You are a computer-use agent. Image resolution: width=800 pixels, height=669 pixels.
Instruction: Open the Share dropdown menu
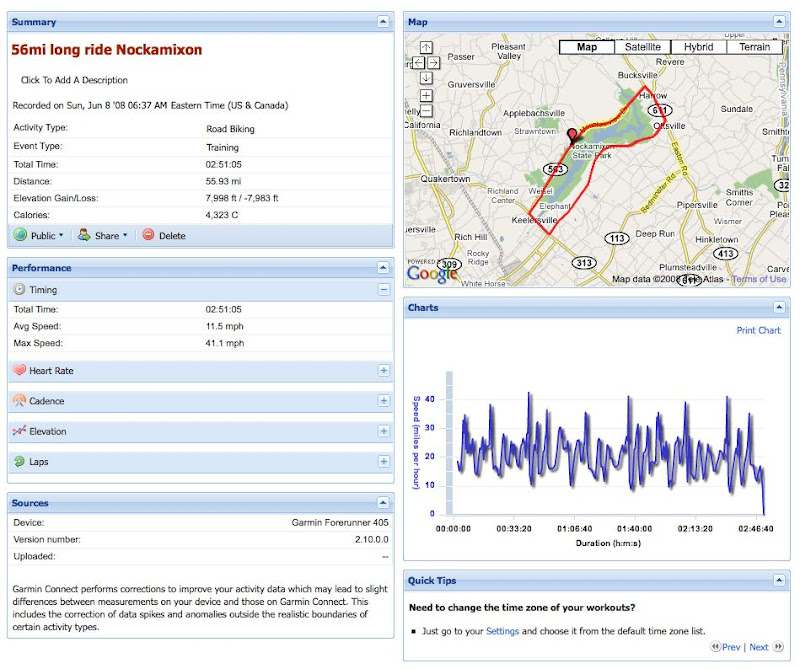point(103,236)
